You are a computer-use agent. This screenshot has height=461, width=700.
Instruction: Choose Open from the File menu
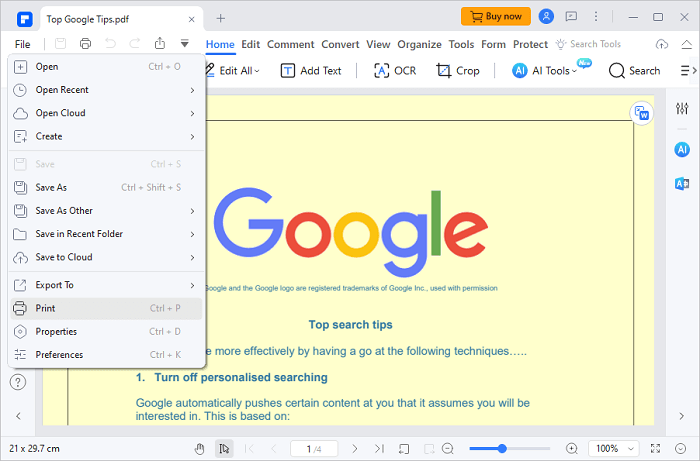click(x=106, y=66)
